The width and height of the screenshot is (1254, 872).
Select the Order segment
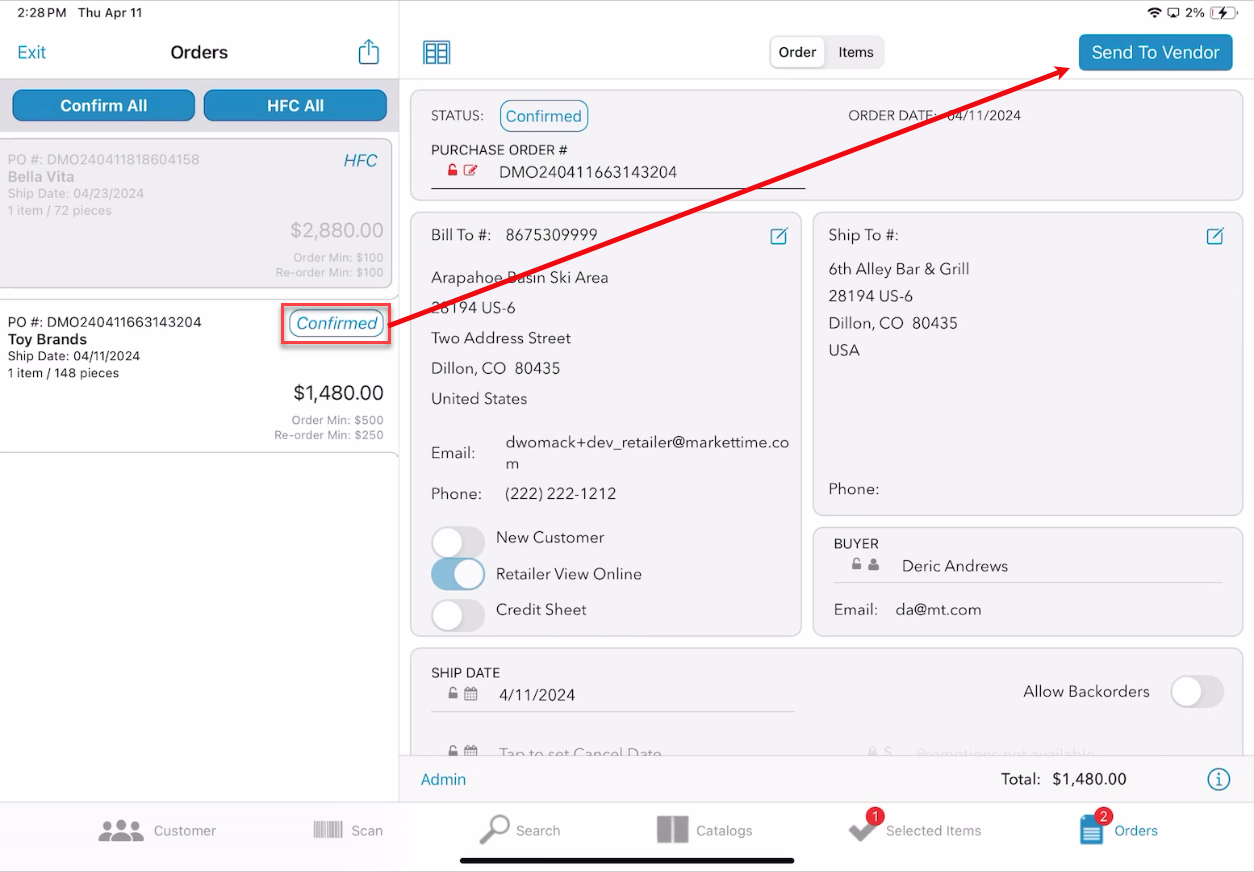[798, 52]
